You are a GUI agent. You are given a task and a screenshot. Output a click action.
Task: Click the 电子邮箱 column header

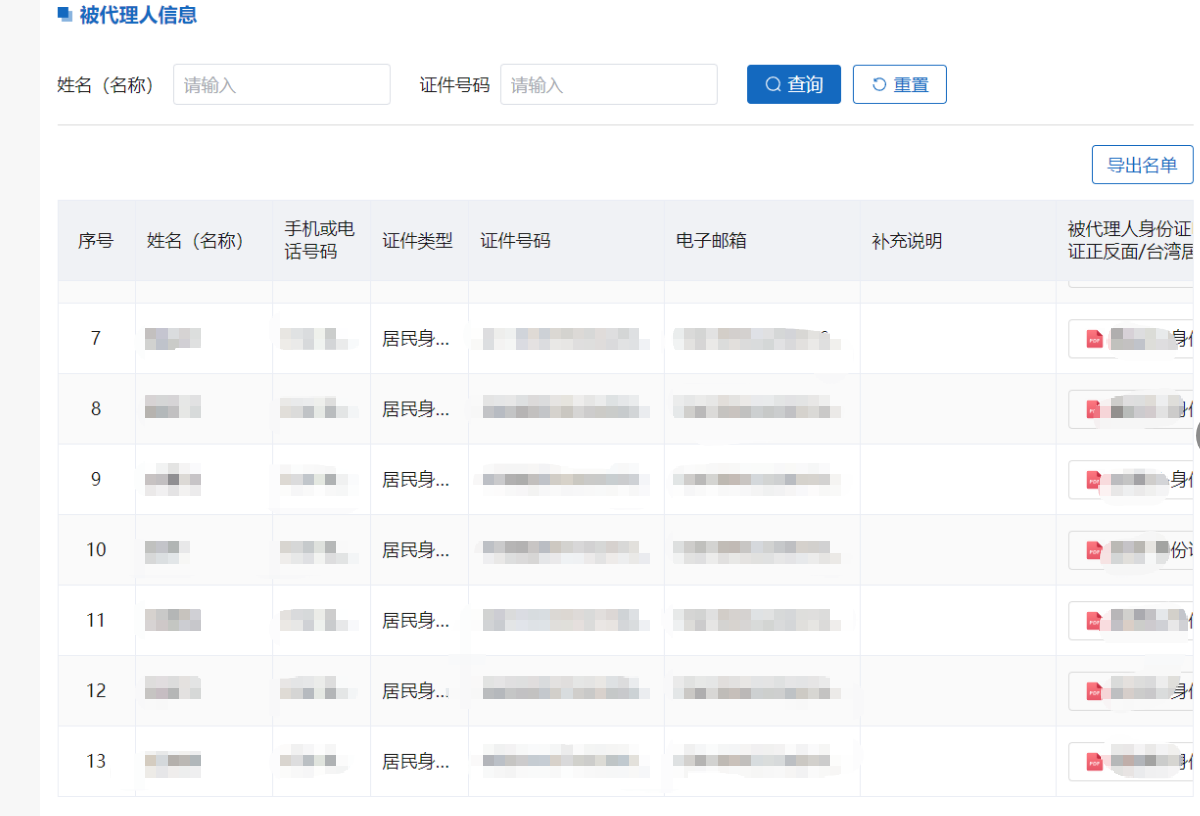click(711, 241)
